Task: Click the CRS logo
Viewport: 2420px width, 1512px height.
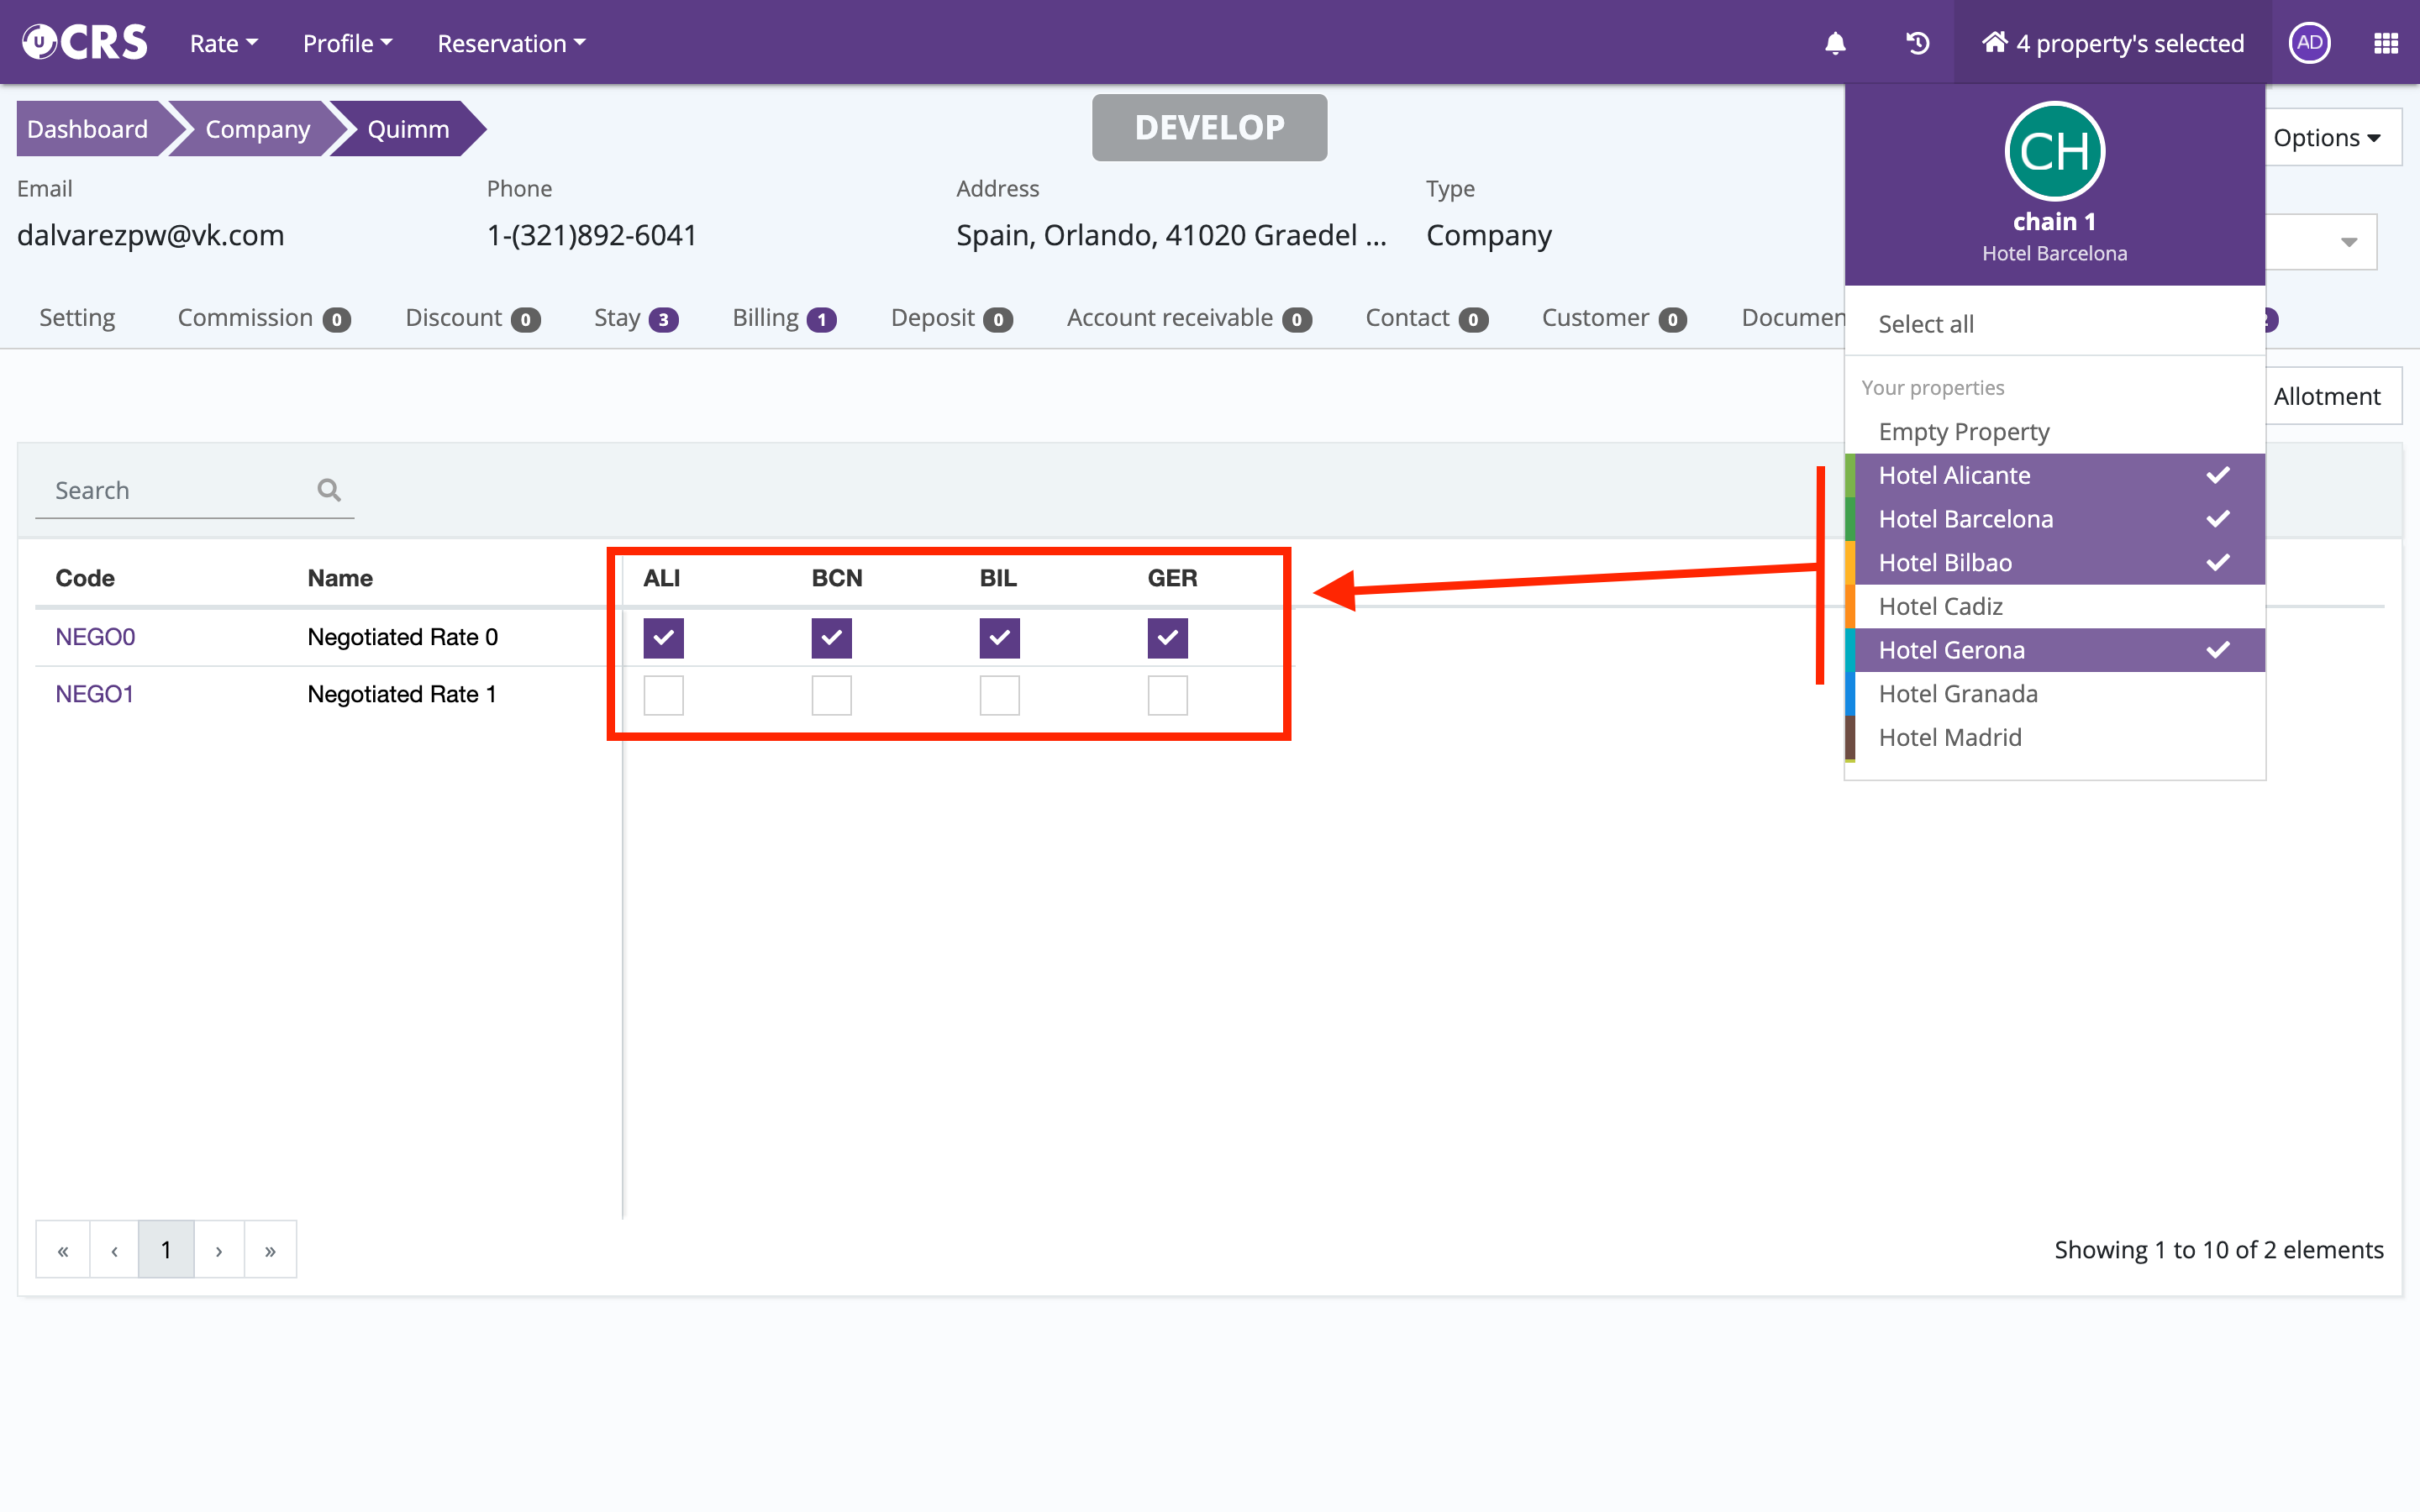Action: [x=85, y=43]
